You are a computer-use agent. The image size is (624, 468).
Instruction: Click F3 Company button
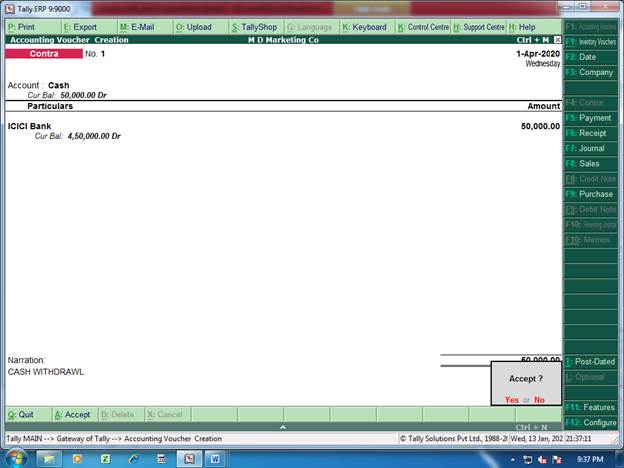pos(591,72)
